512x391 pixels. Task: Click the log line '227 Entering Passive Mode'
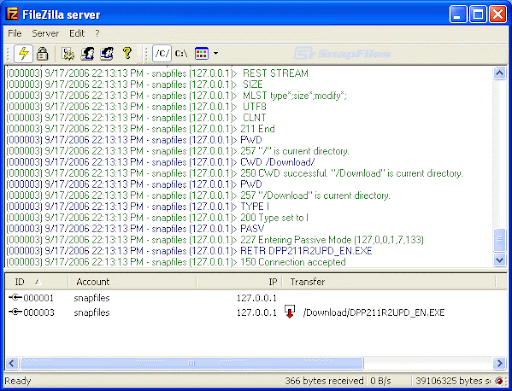pyautogui.click(x=215, y=240)
